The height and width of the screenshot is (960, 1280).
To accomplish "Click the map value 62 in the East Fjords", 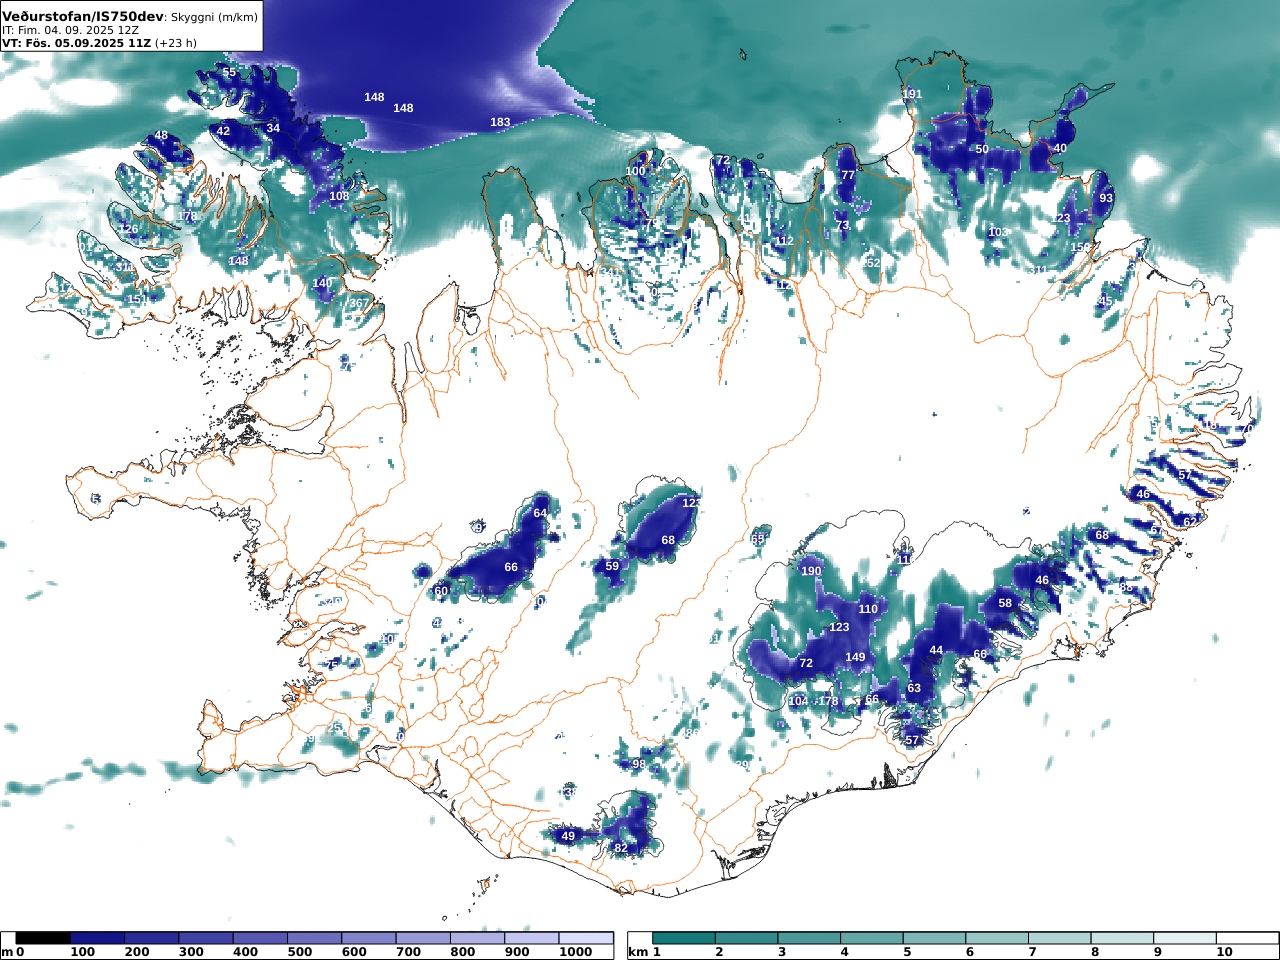I will 1190,522.
